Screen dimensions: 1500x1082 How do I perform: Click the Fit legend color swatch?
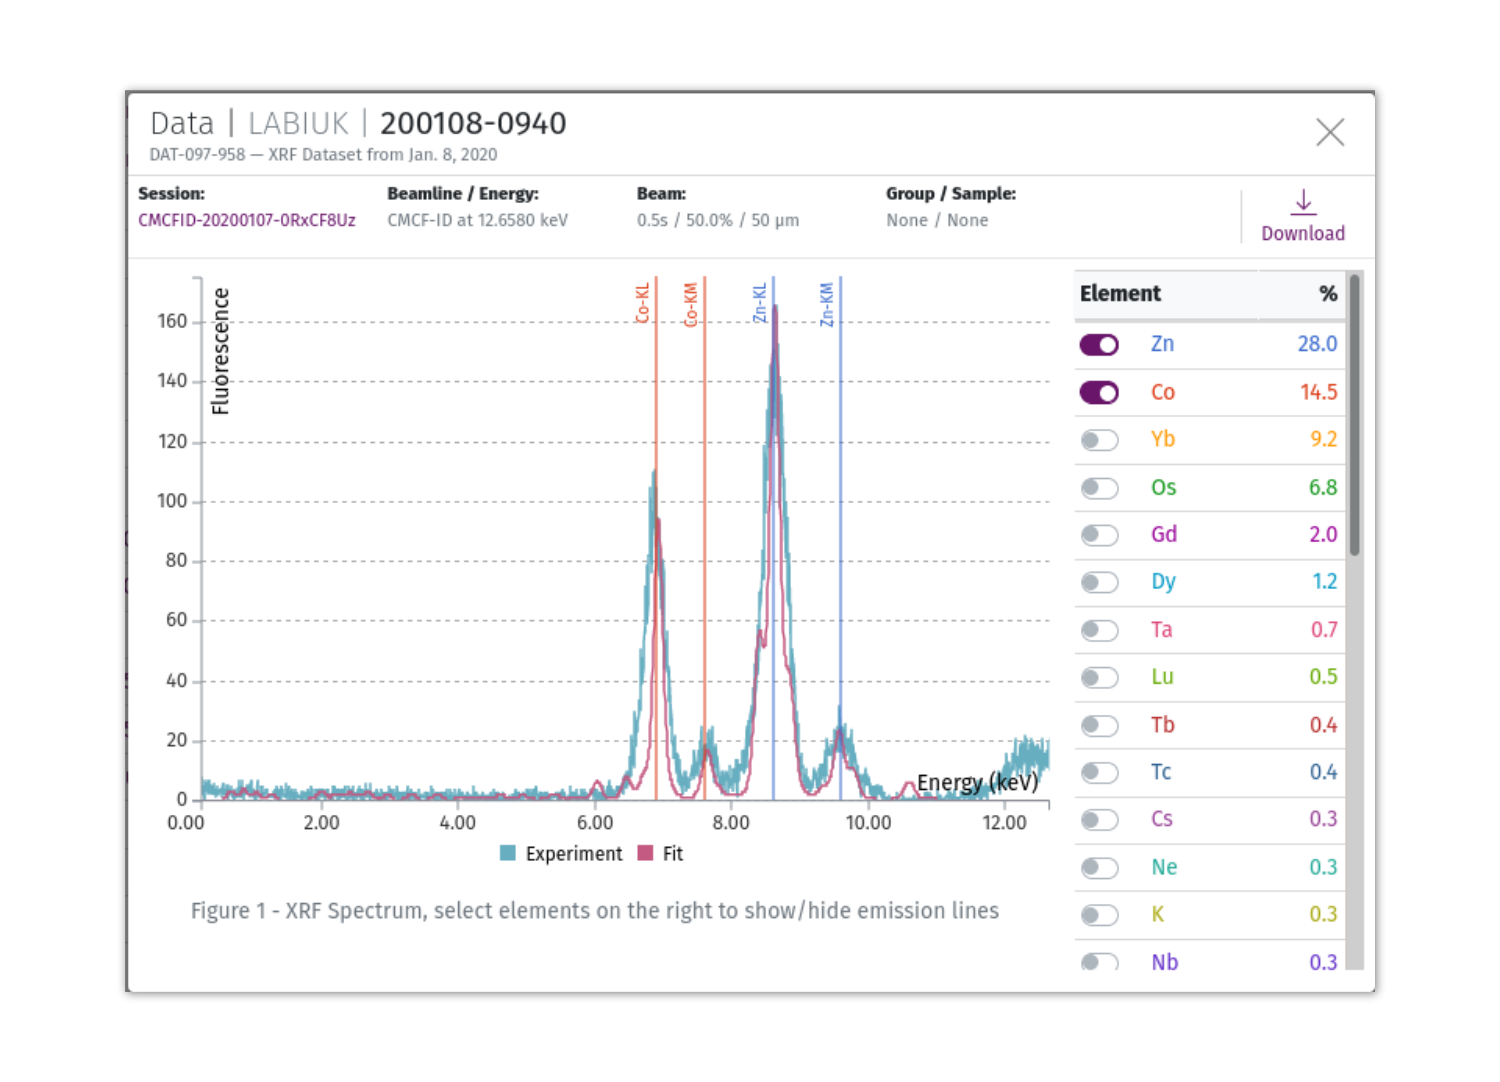point(645,853)
